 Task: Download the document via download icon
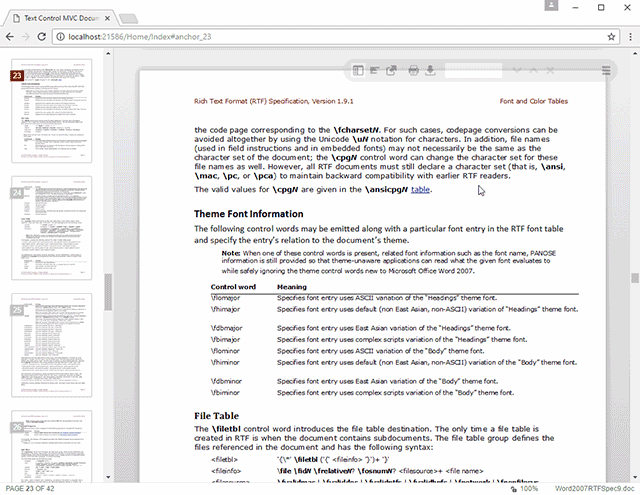pos(430,71)
